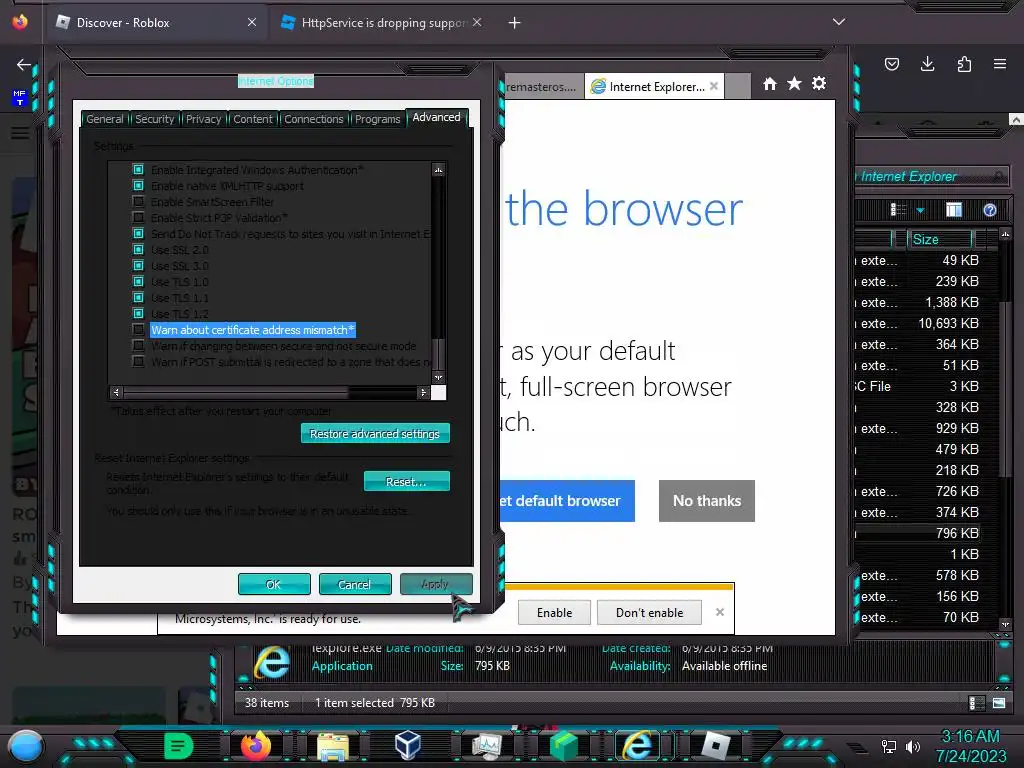
Task: Select Discover - Roblox Firefox tab
Action: 157,23
